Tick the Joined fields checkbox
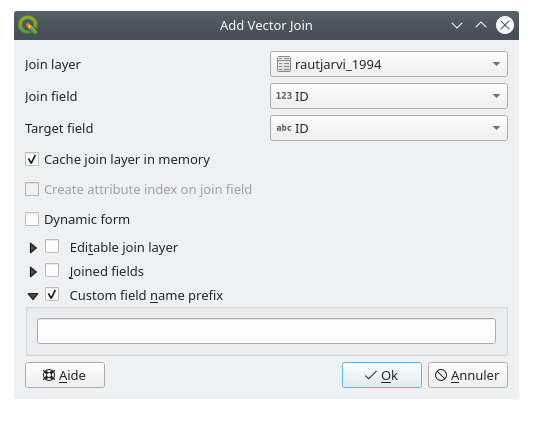 [x=52, y=270]
